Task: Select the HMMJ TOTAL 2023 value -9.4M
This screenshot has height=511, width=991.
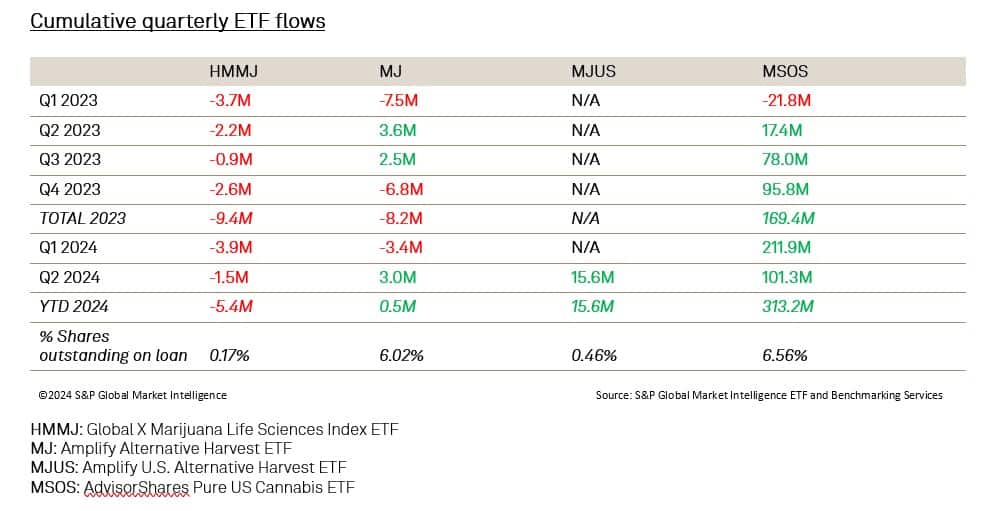Action: pos(230,218)
